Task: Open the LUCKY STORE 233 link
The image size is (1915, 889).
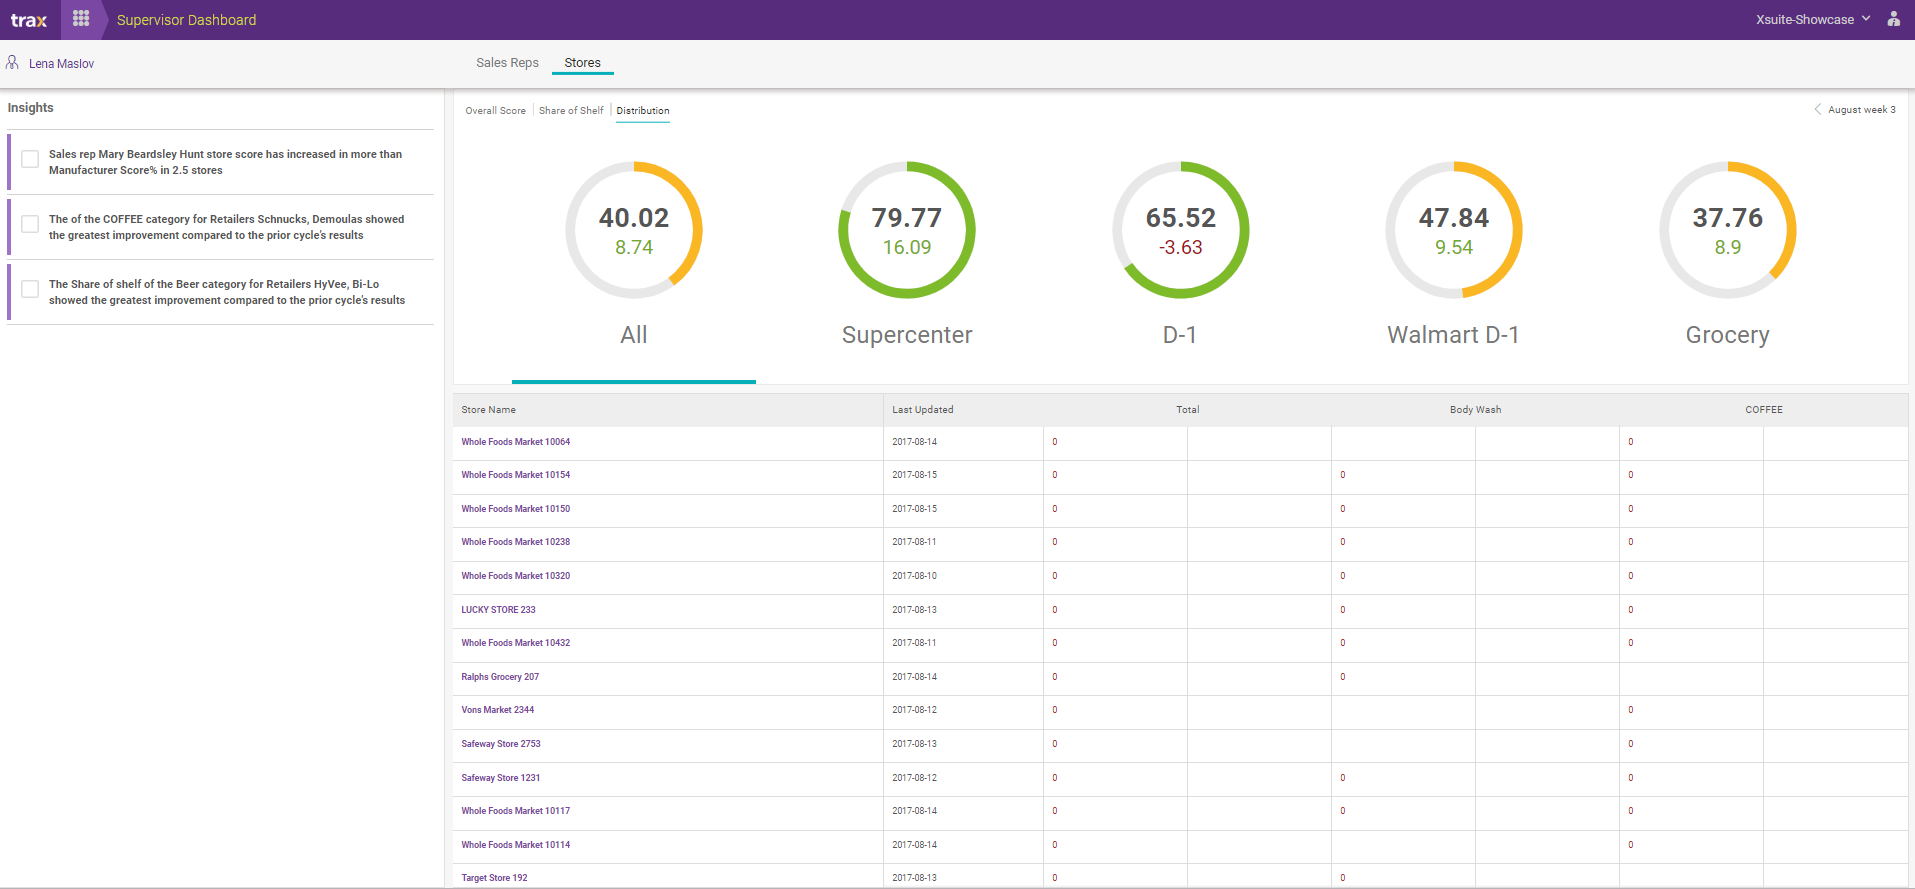Action: click(498, 610)
